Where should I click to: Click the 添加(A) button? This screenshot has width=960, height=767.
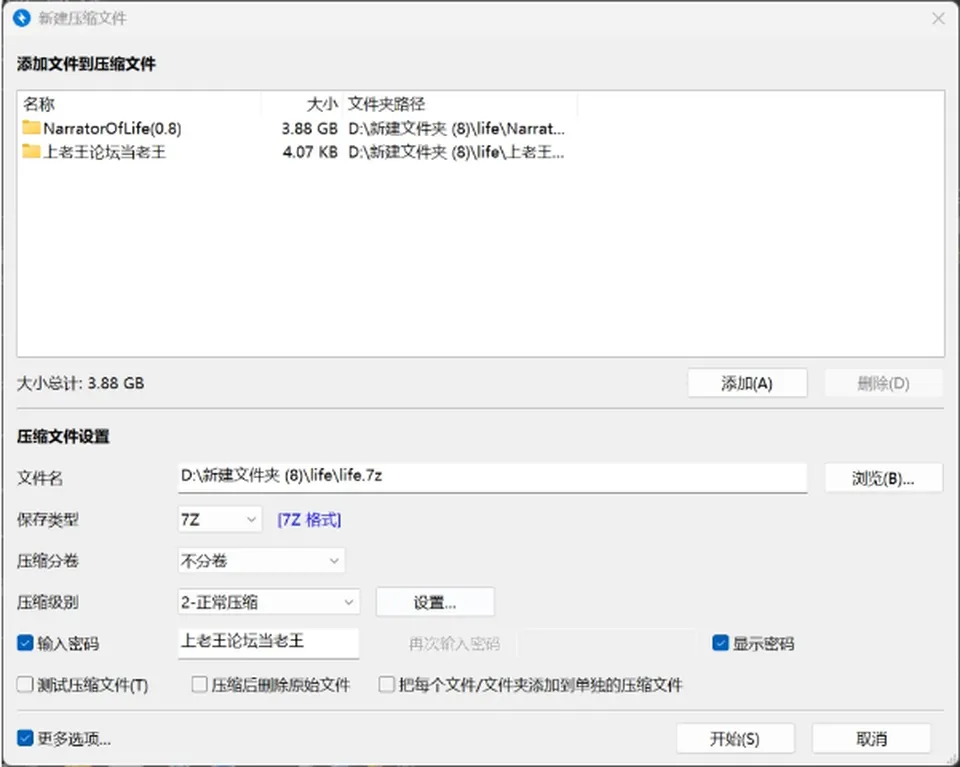[x=747, y=383]
